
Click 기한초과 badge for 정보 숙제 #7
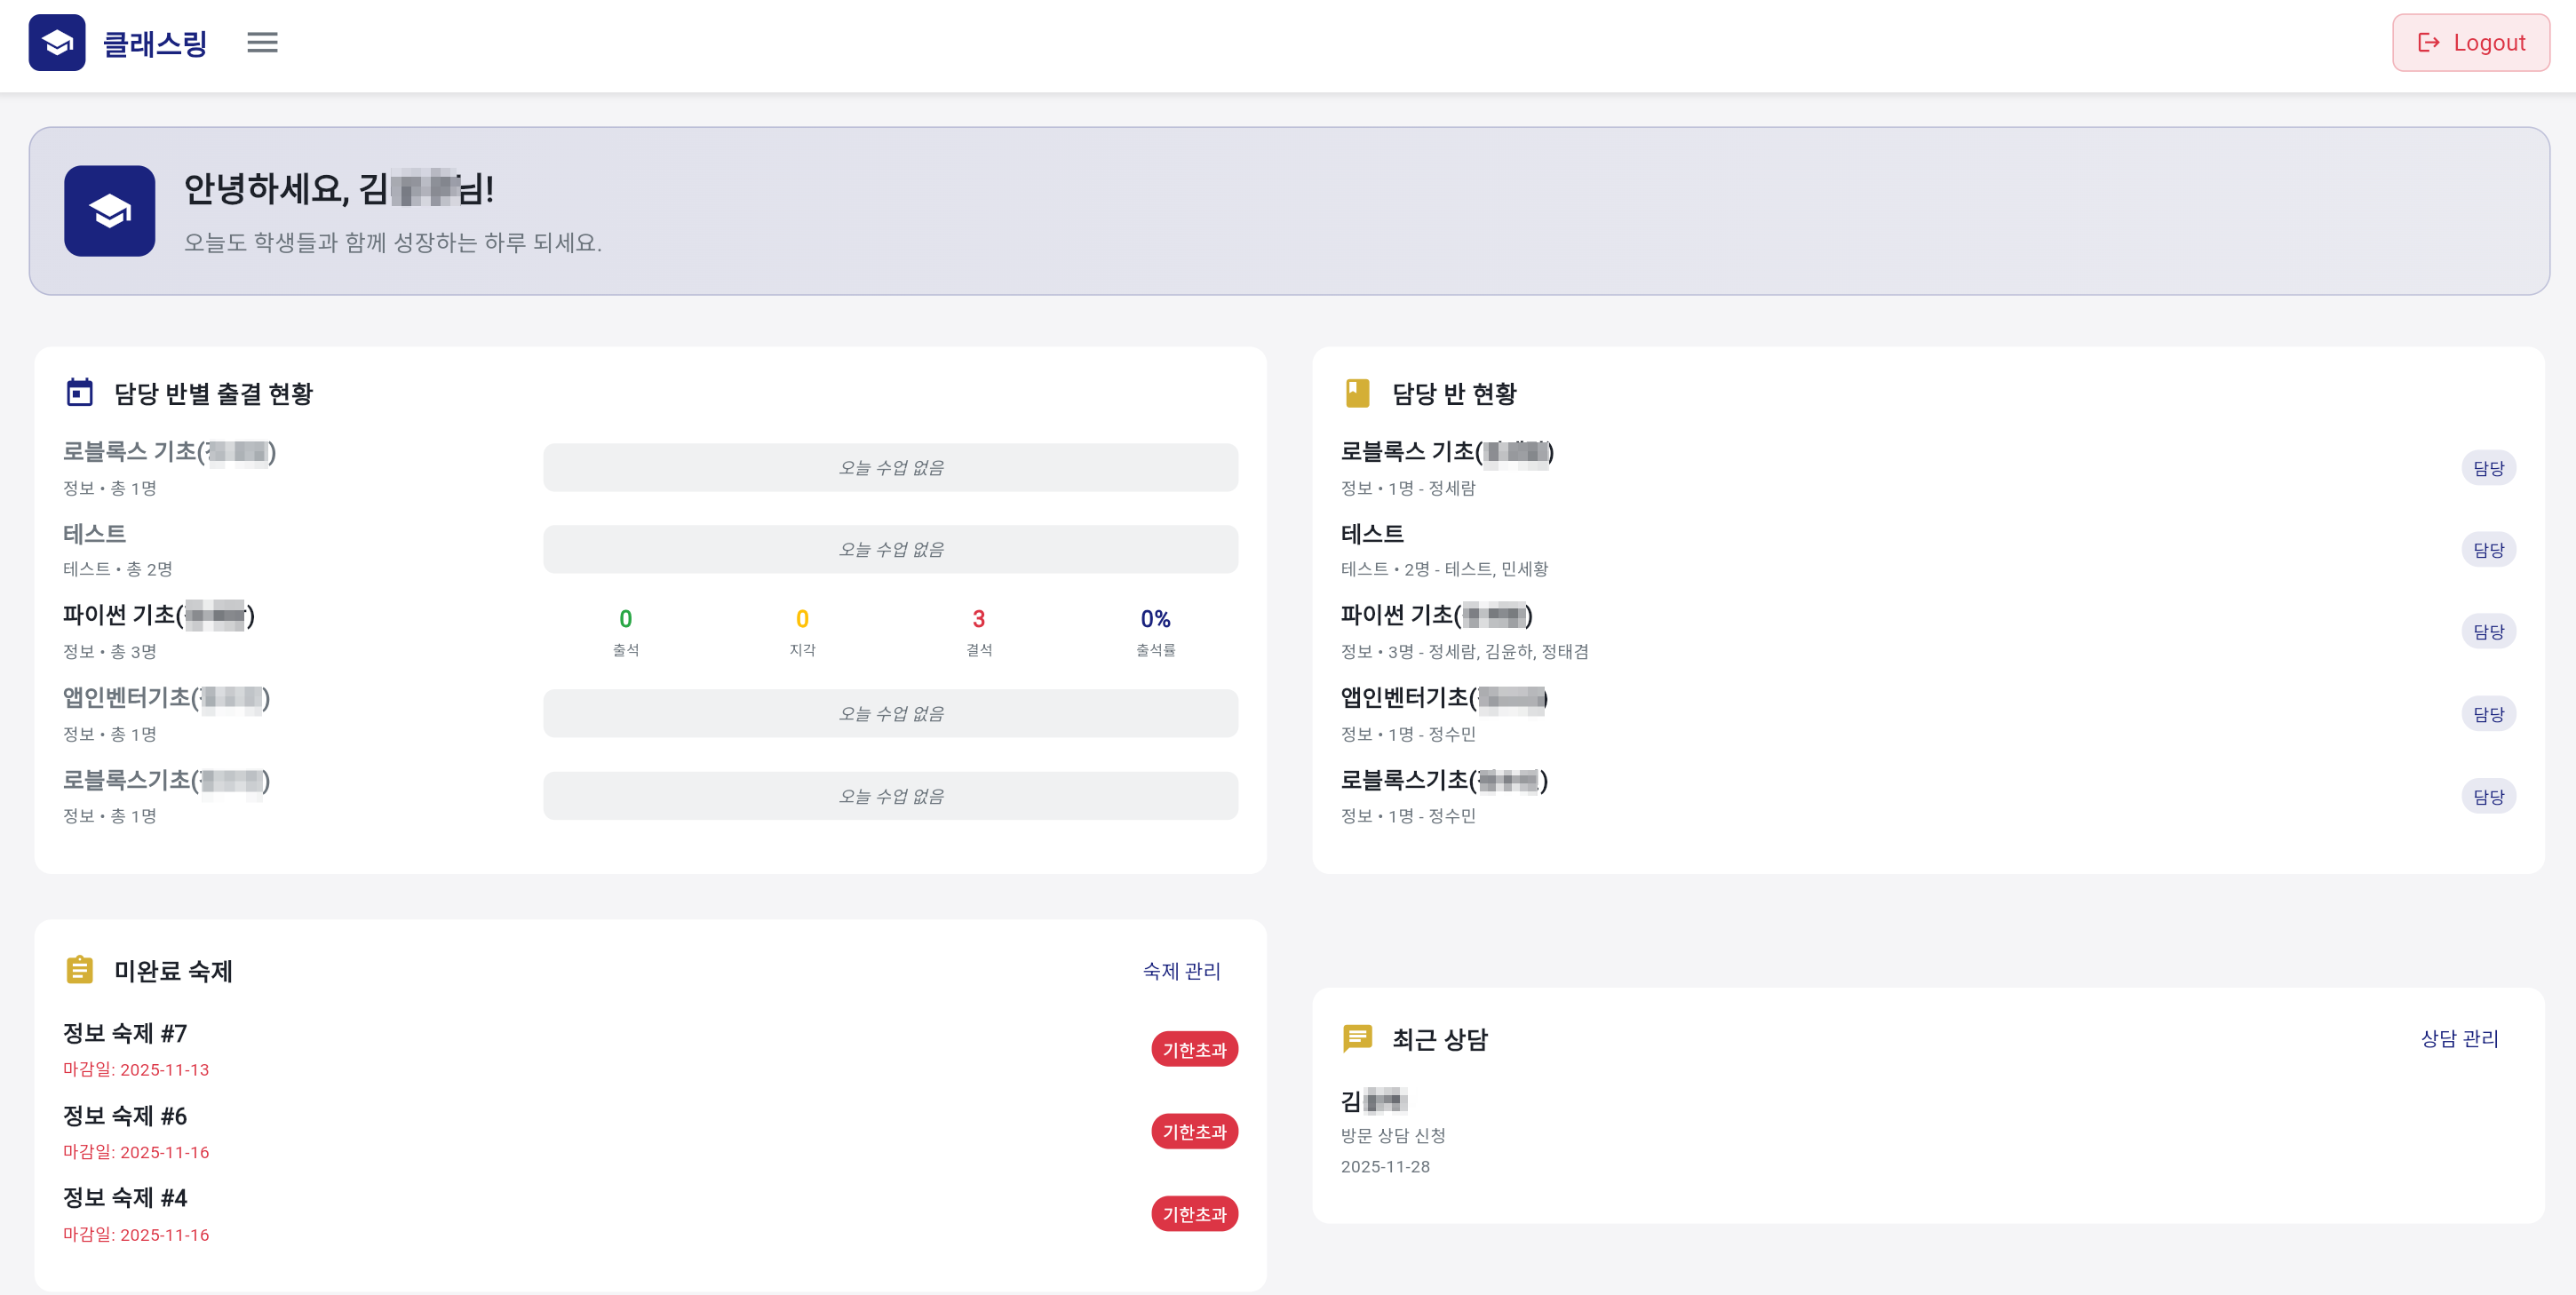click(x=1194, y=1049)
